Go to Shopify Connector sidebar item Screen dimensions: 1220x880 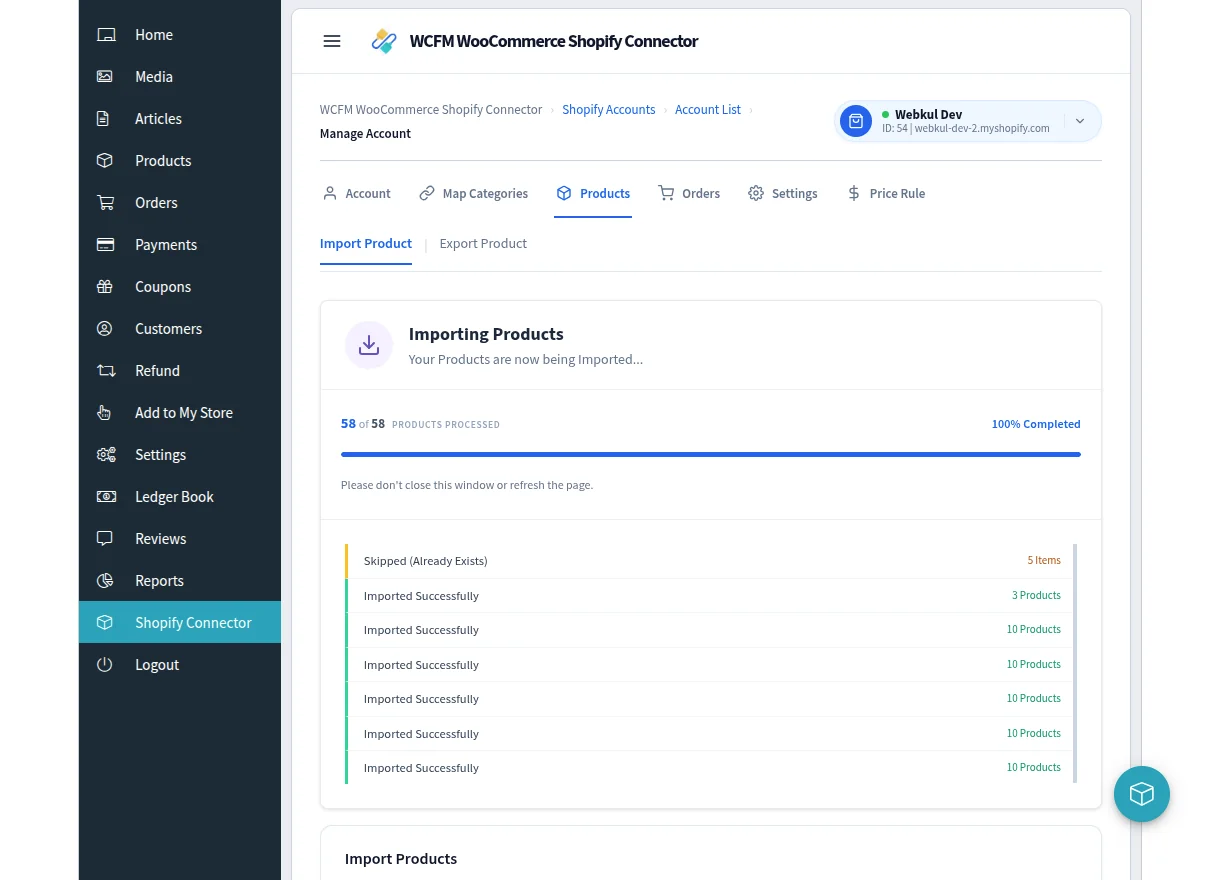click(180, 622)
